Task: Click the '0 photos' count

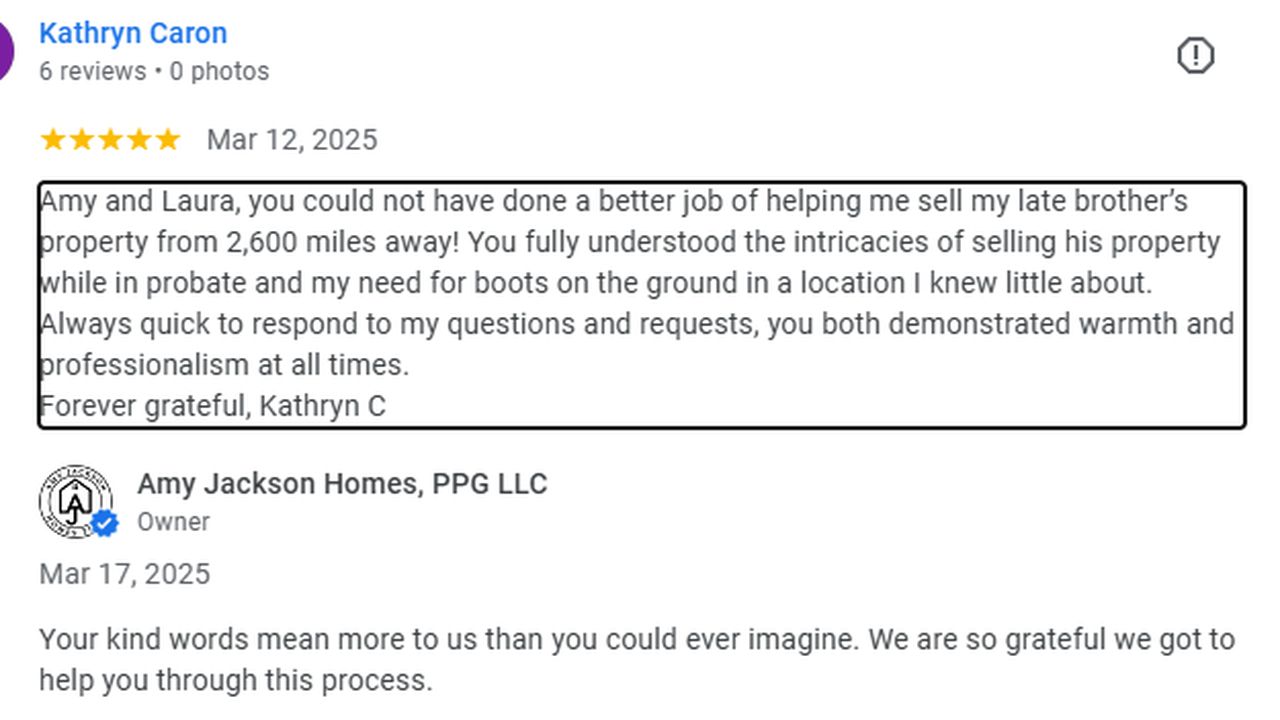Action: click(x=219, y=72)
